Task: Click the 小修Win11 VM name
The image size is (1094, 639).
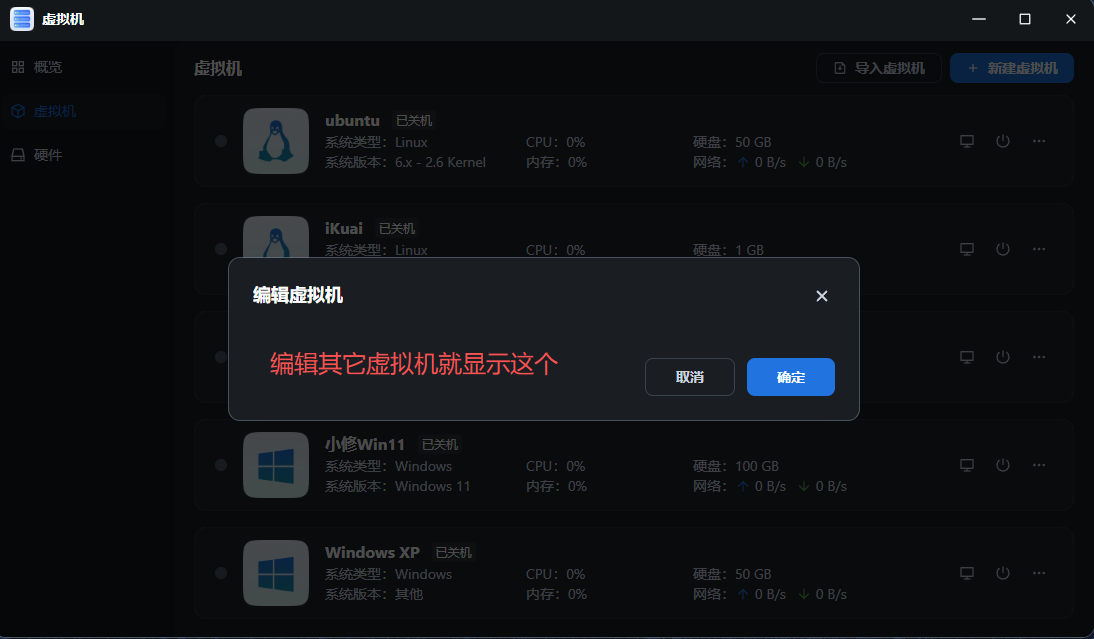Action: click(x=365, y=444)
